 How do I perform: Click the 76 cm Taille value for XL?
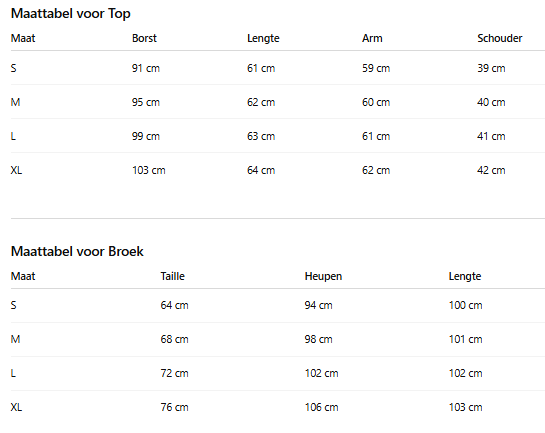(174, 407)
